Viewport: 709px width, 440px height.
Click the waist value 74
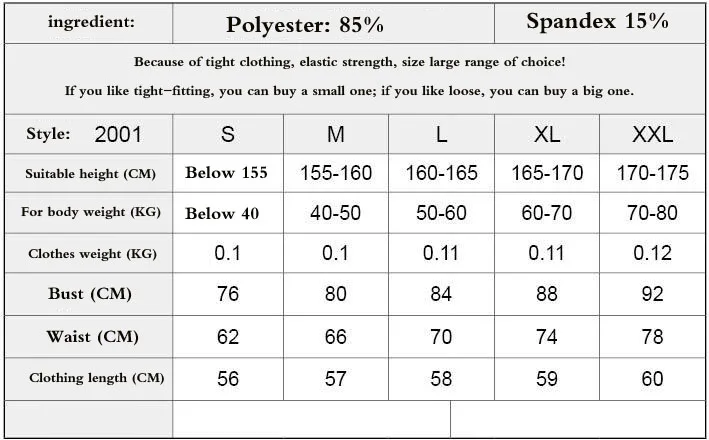[547, 337]
